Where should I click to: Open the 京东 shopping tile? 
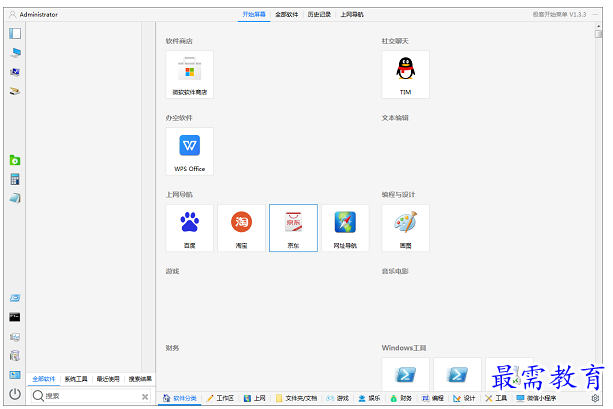click(293, 228)
